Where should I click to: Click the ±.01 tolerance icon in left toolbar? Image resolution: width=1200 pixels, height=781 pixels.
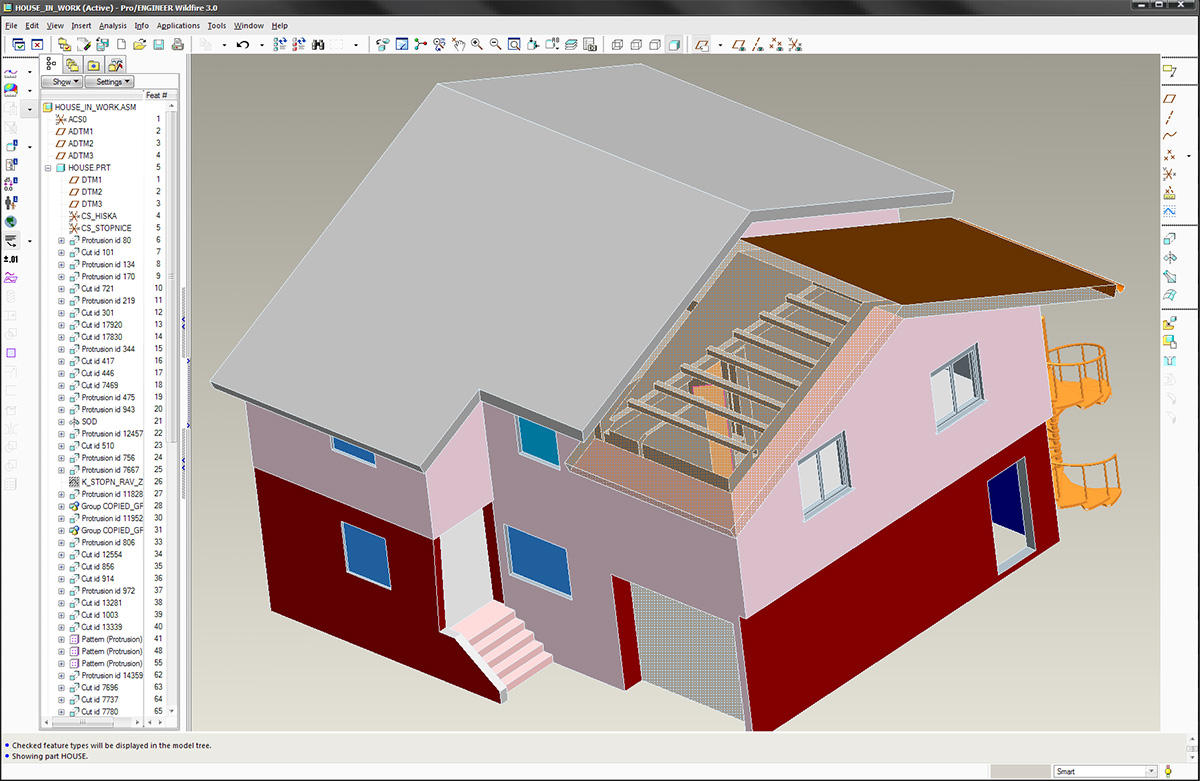pyautogui.click(x=11, y=259)
